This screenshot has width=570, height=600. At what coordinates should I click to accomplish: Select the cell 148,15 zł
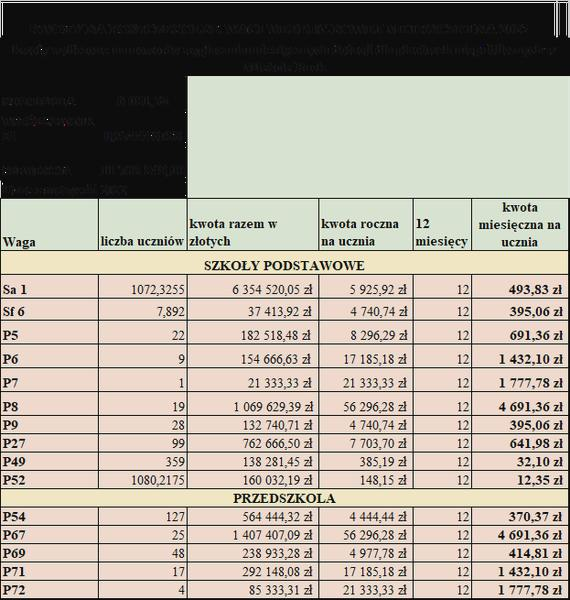click(x=366, y=479)
